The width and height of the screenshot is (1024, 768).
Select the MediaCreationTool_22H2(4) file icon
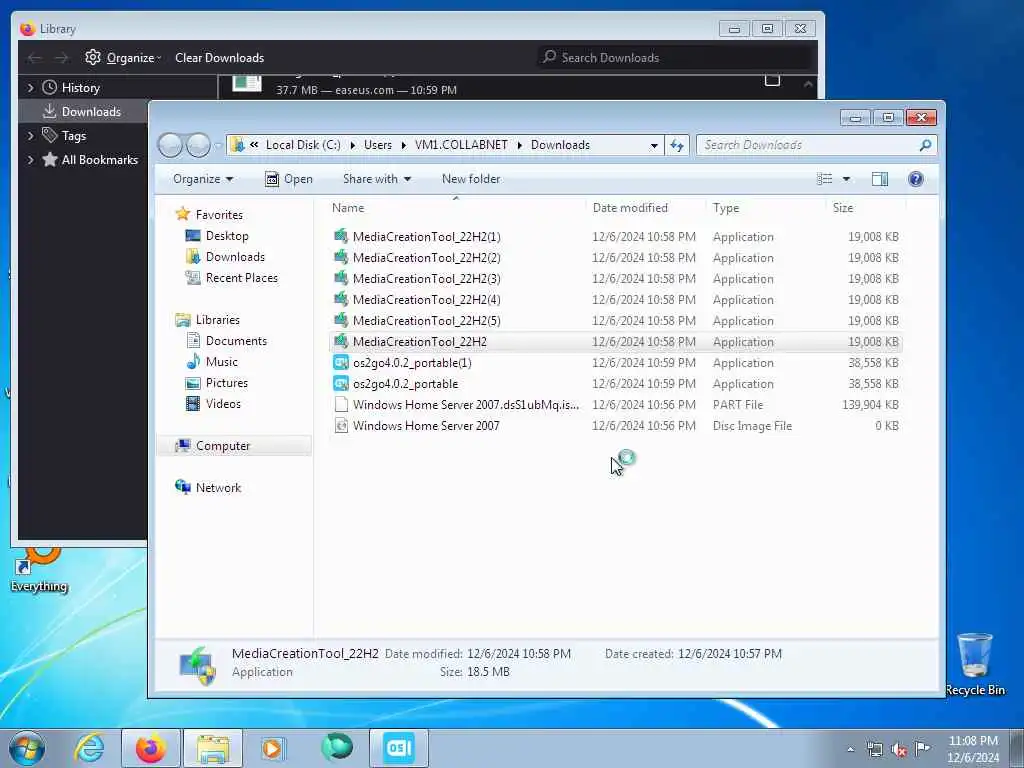point(340,299)
